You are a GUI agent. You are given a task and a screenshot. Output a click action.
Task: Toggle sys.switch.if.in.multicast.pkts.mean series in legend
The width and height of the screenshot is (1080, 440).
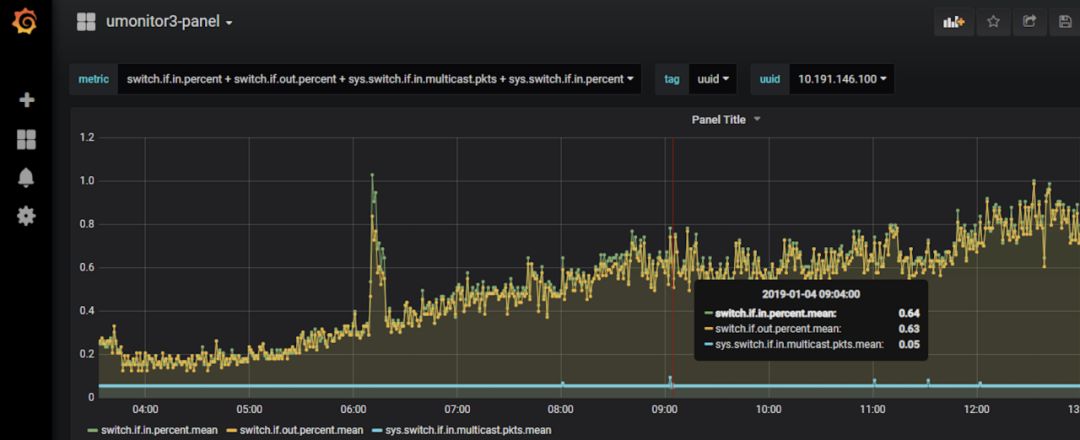tap(468, 431)
